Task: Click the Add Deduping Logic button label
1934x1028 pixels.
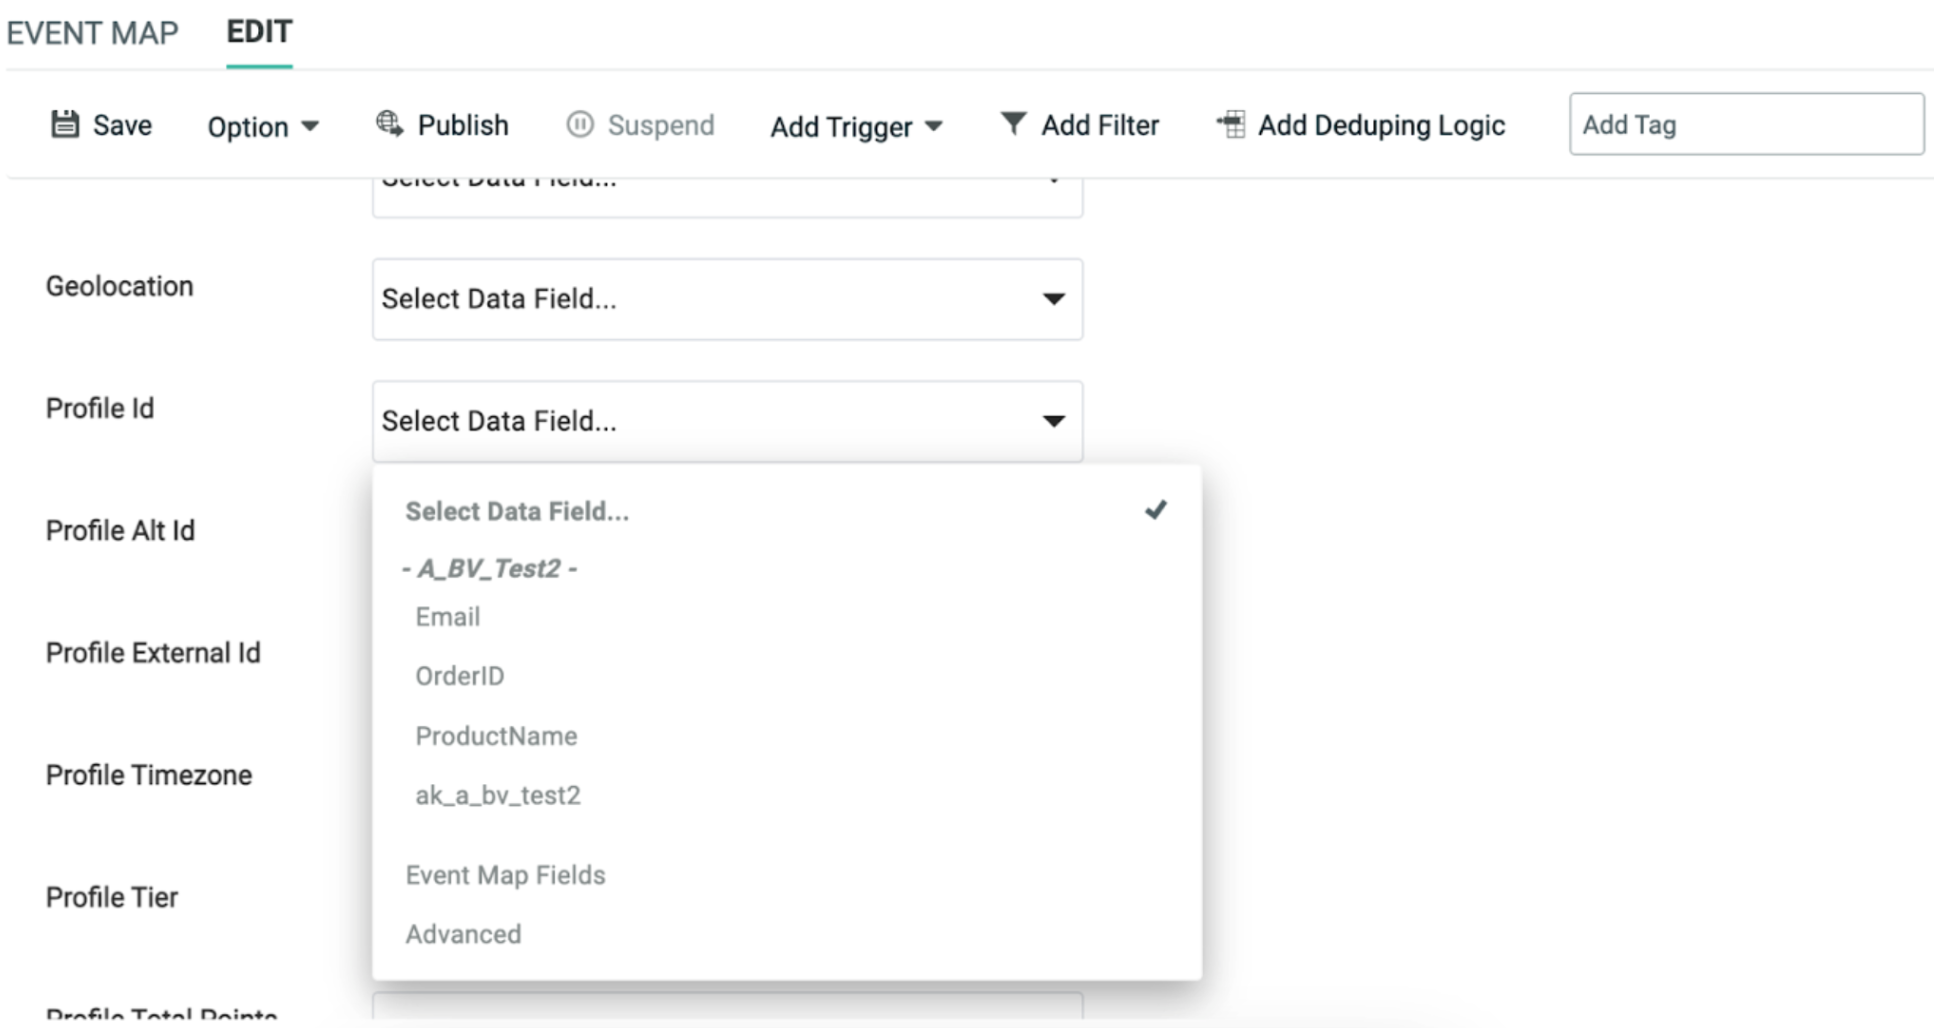Action: (x=1381, y=125)
